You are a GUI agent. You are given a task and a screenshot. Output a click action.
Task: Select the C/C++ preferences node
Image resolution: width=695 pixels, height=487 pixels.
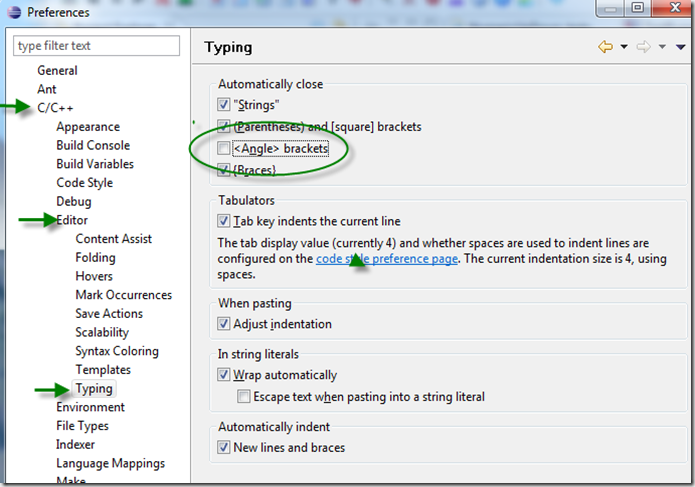point(55,108)
